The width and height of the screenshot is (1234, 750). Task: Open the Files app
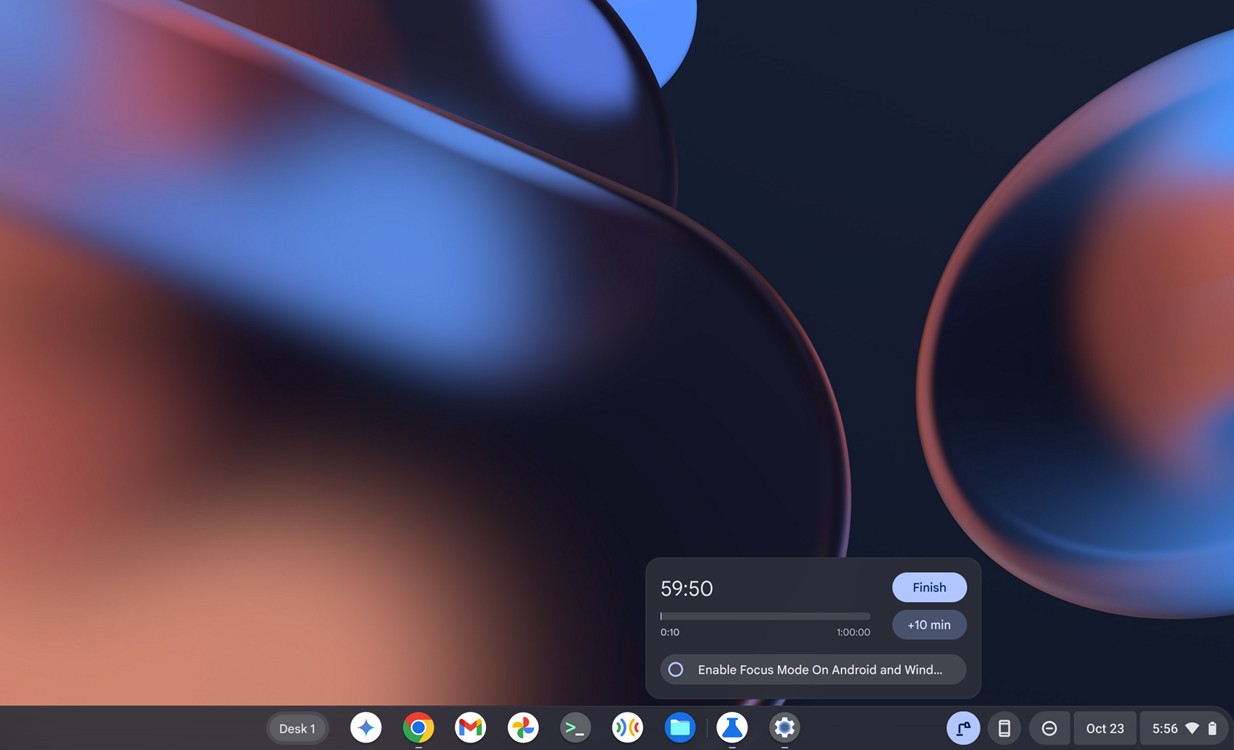680,728
